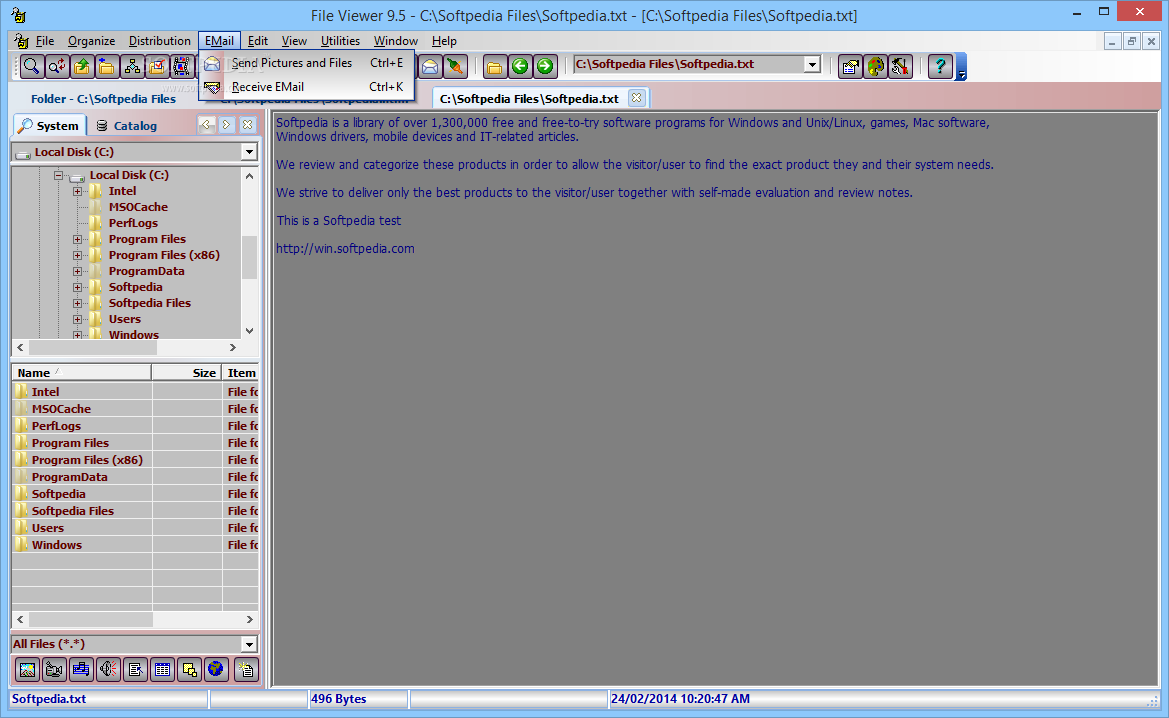Expand the Program Files (x86) tree node
1169x718 pixels.
[x=77, y=255]
